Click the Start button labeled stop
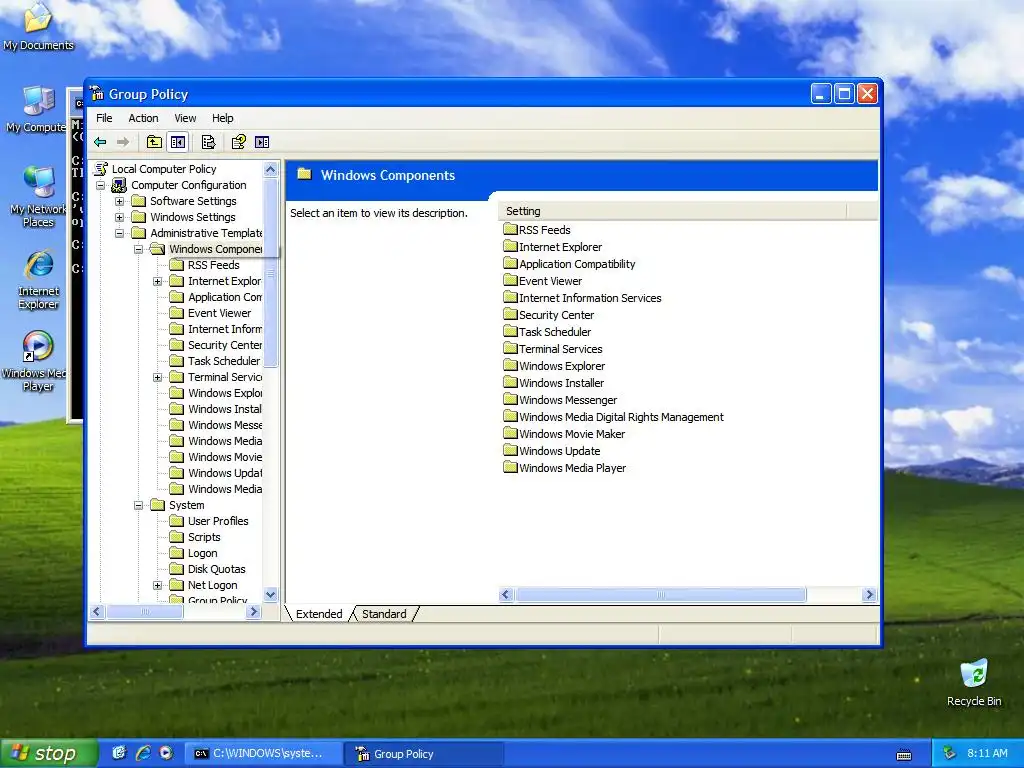This screenshot has height=768, width=1024. [x=48, y=754]
